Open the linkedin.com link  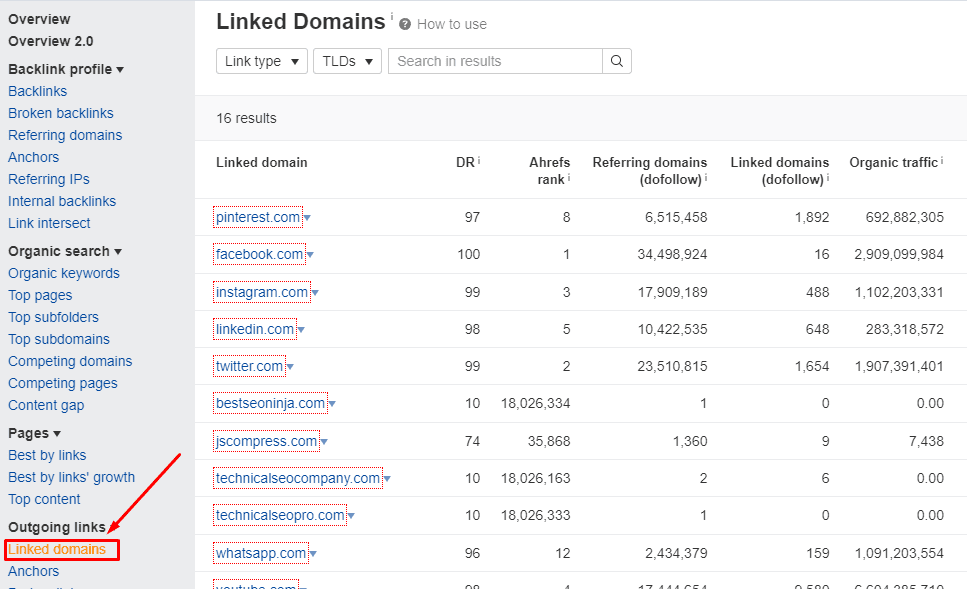(x=255, y=329)
